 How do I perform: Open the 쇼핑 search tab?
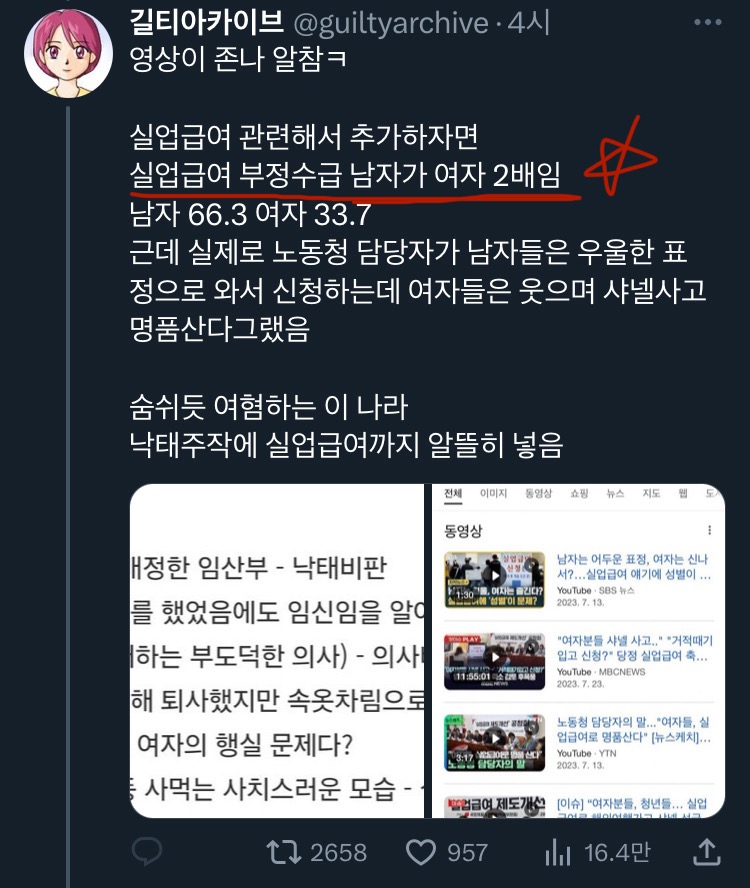pos(579,493)
